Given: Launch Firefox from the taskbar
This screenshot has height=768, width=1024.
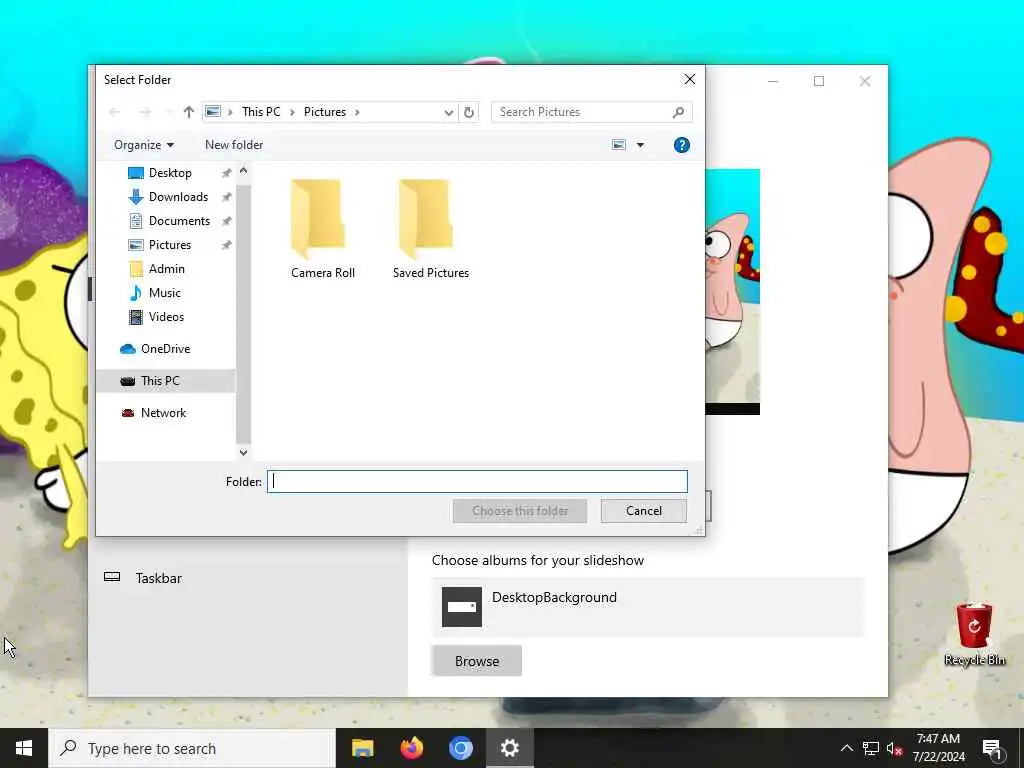Looking at the screenshot, I should pos(411,748).
